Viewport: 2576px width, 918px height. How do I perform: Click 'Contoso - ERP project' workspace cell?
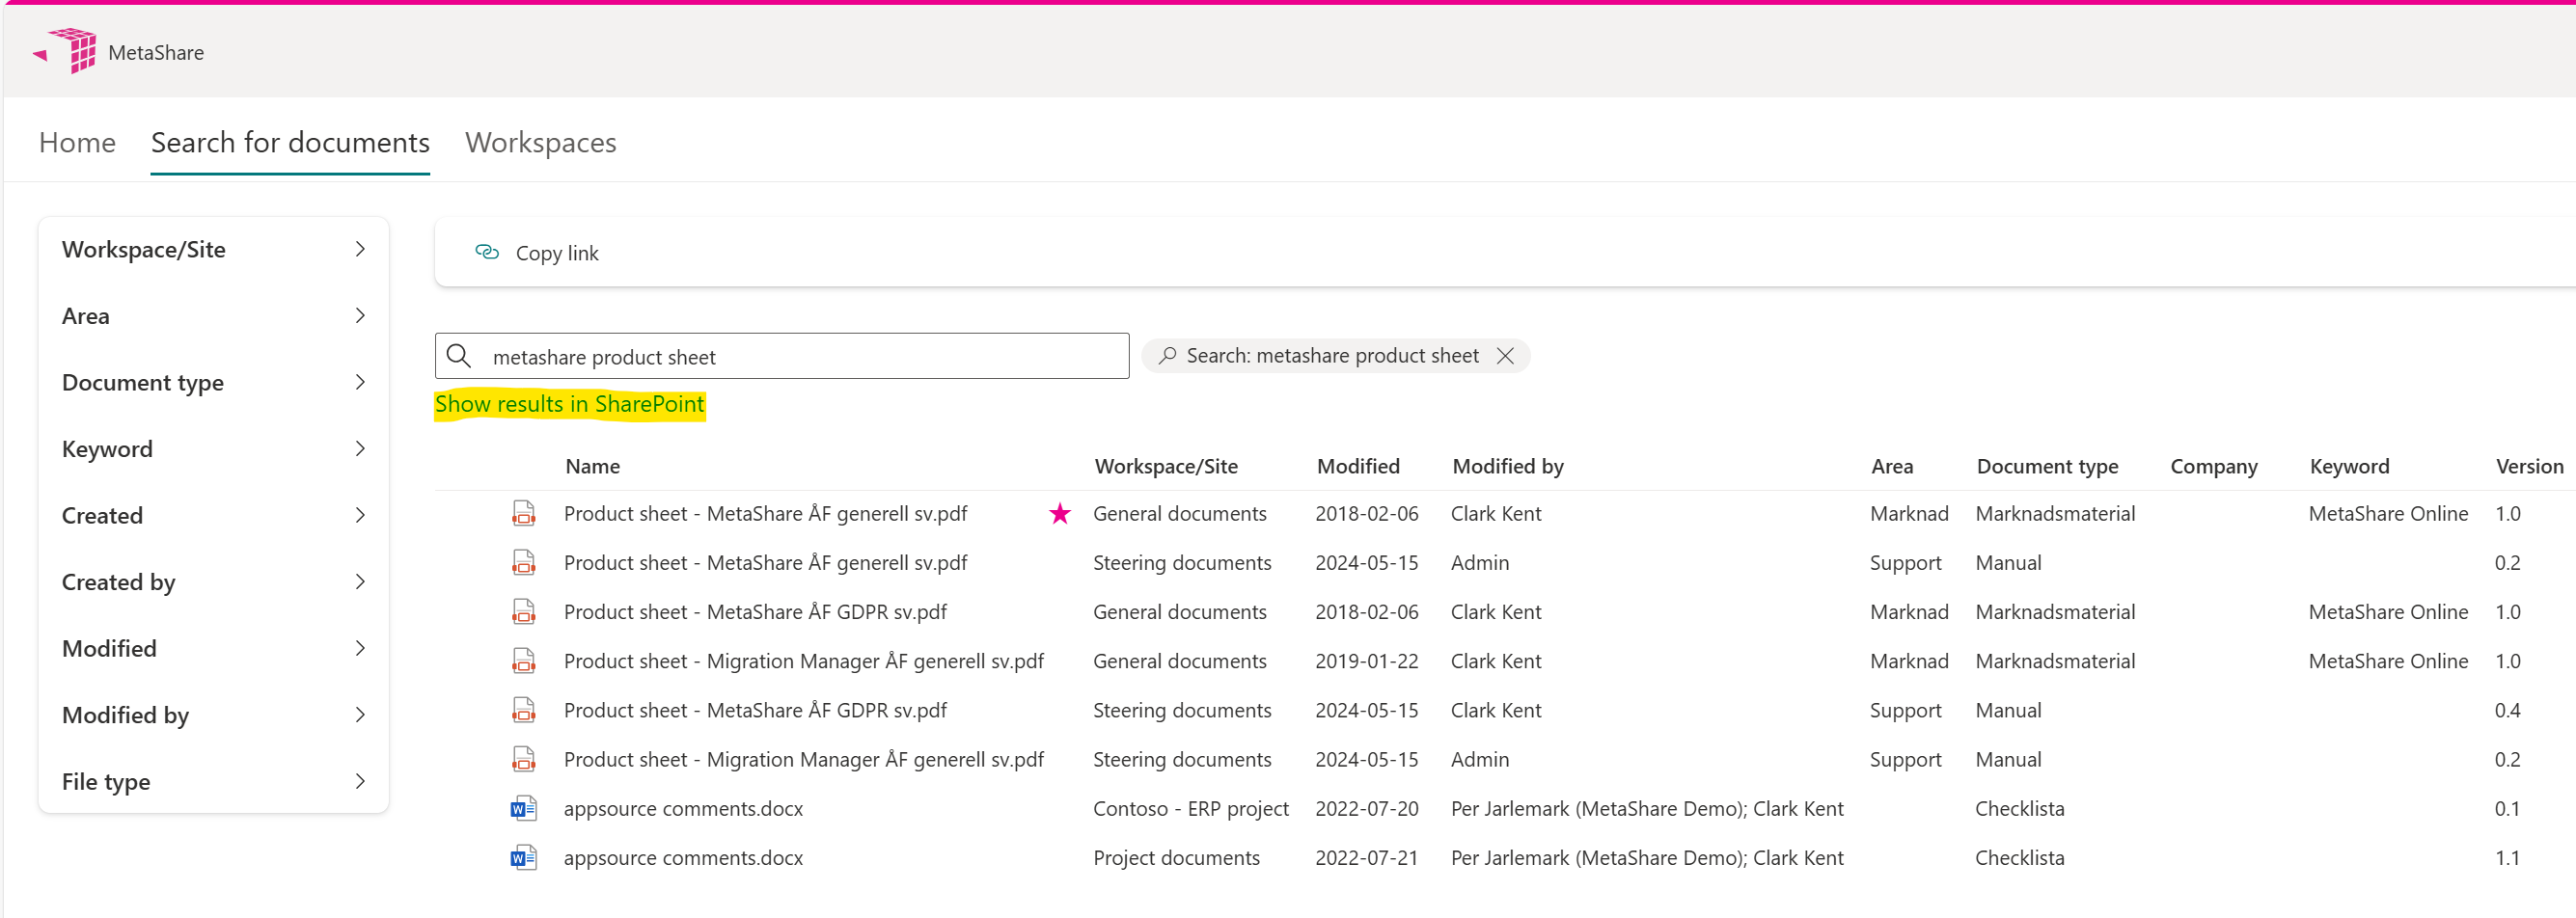pos(1191,809)
